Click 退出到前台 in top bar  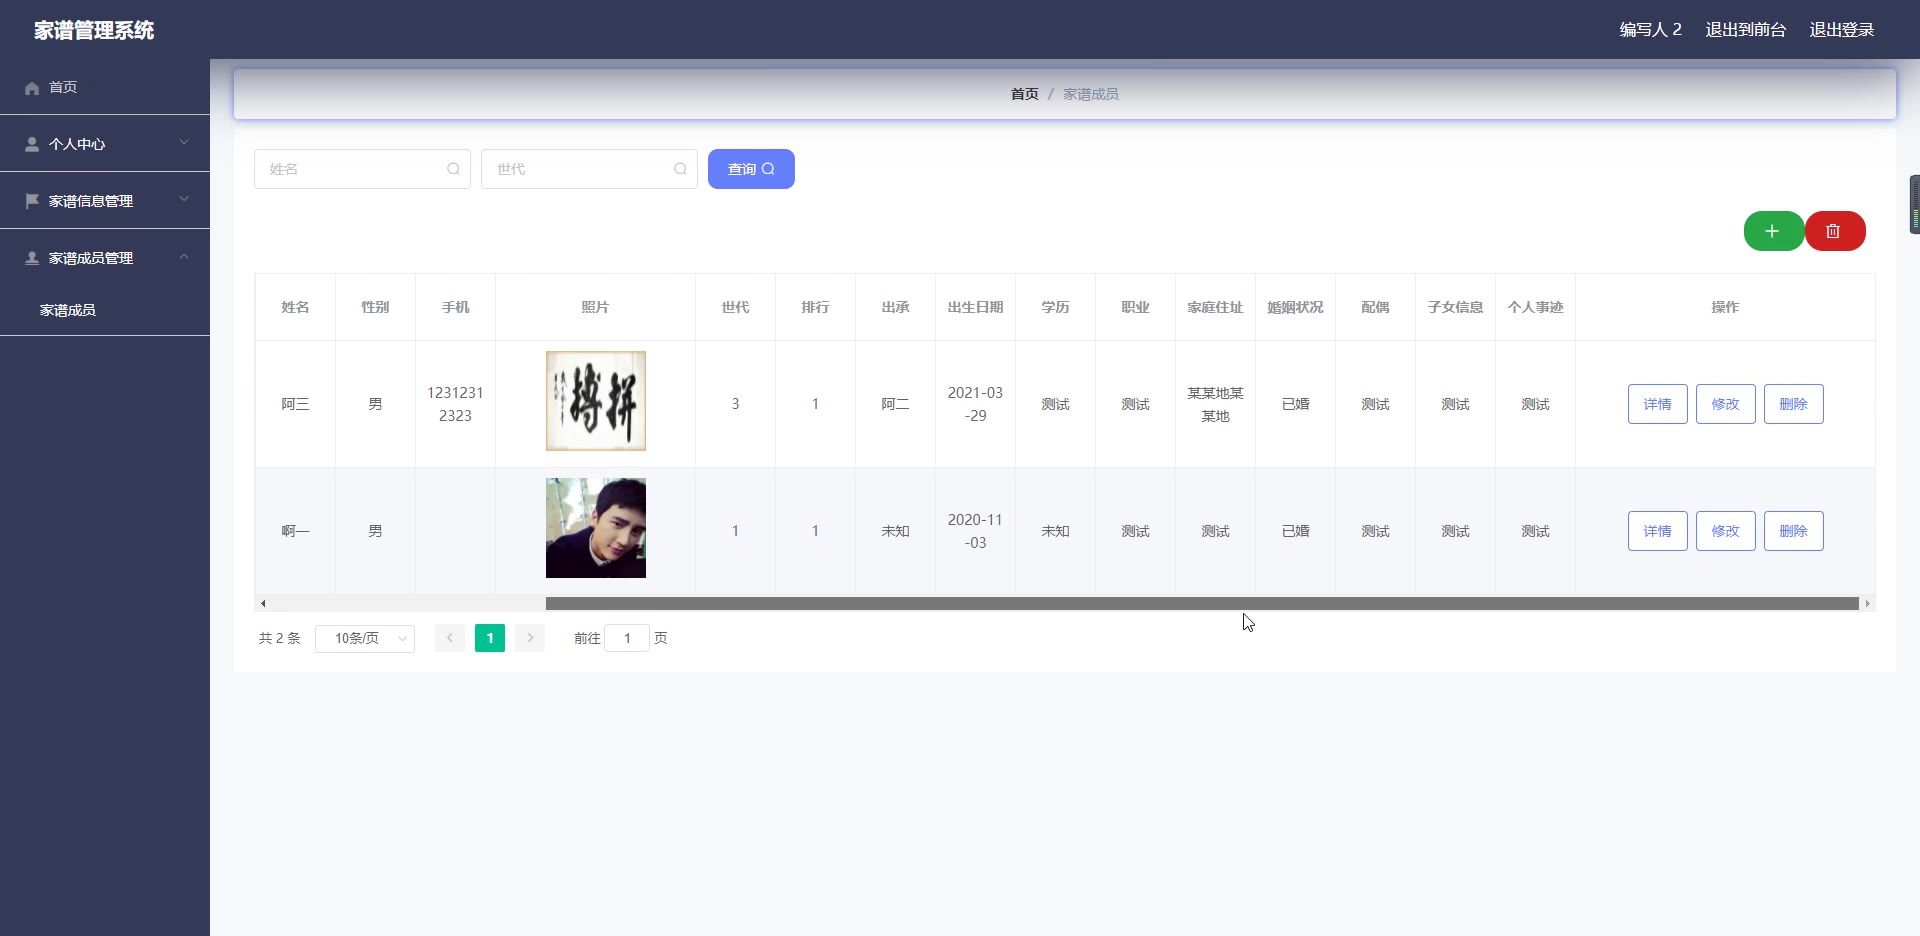coord(1745,30)
